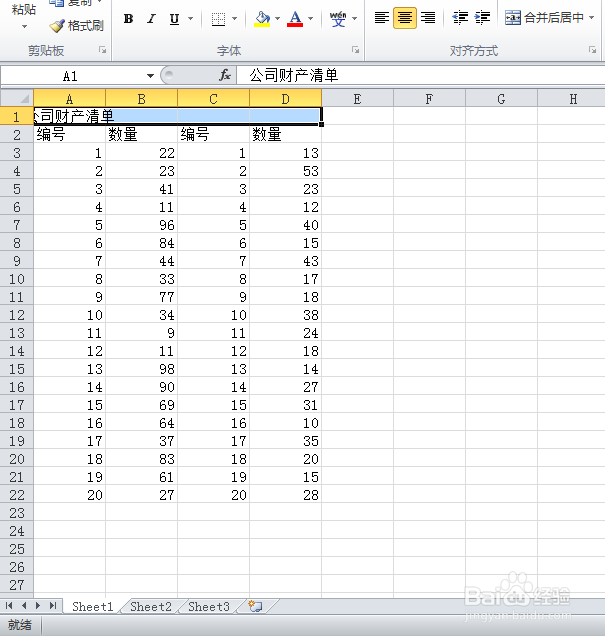This screenshot has height=636, width=605.
Task: Toggle center alignment
Action: pyautogui.click(x=405, y=18)
